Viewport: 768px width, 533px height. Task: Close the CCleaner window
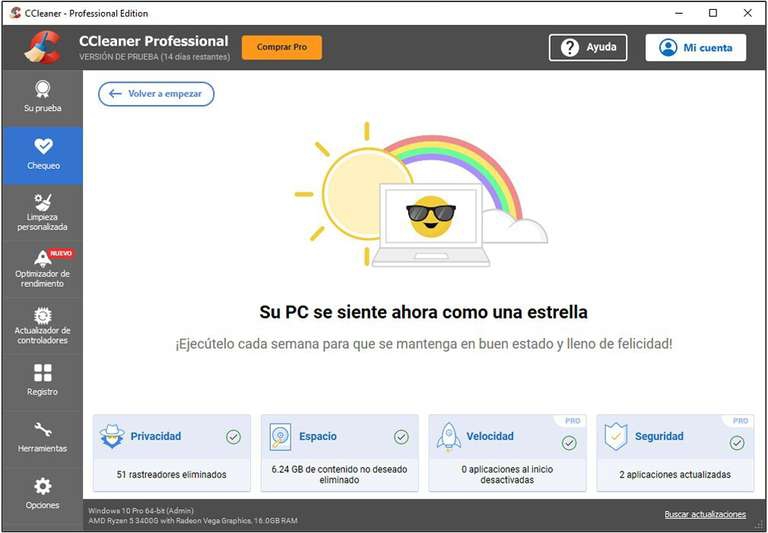[x=747, y=13]
